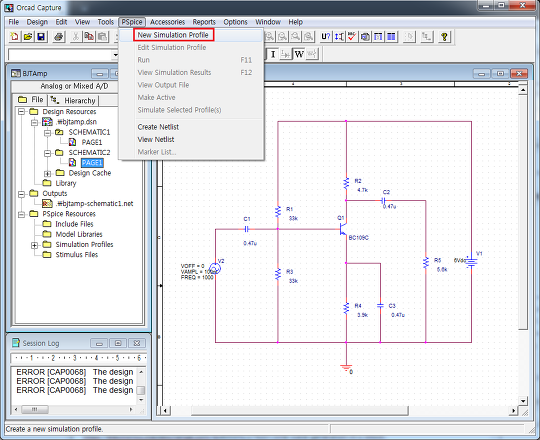Screen dimensions: 540x440
Task: Click the Cross Reference toolbar icon
Action: click(x=378, y=36)
